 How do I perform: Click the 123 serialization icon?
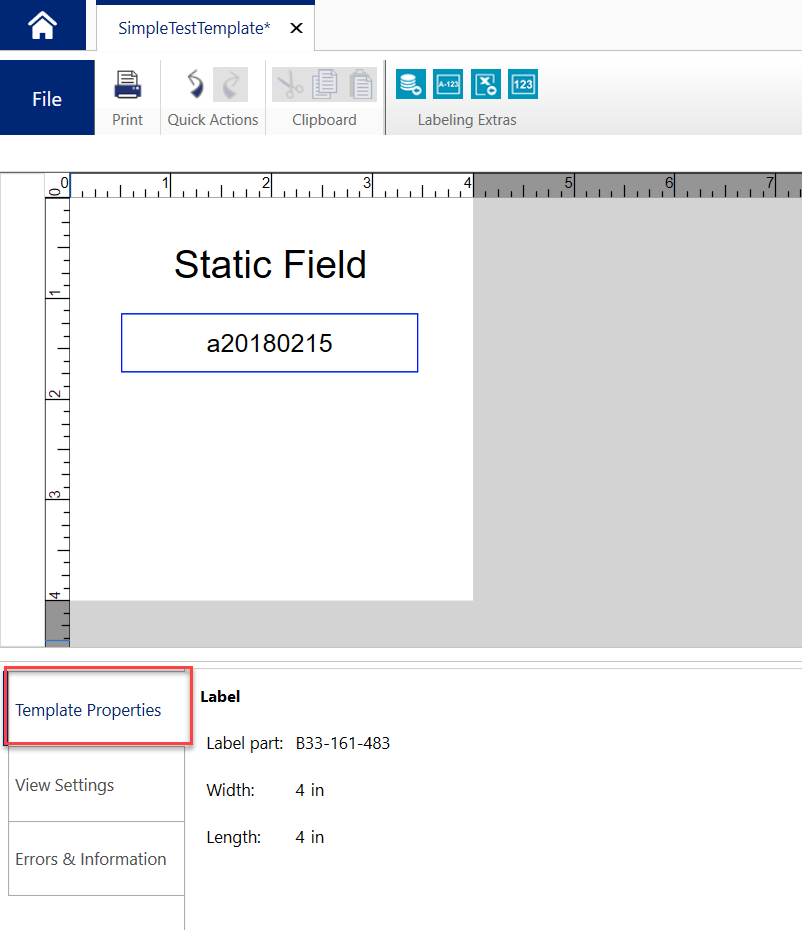pos(522,84)
